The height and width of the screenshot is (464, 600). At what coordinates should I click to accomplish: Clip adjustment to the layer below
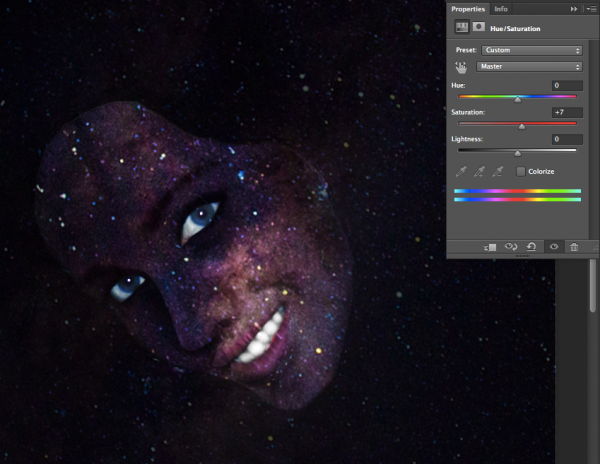point(489,246)
